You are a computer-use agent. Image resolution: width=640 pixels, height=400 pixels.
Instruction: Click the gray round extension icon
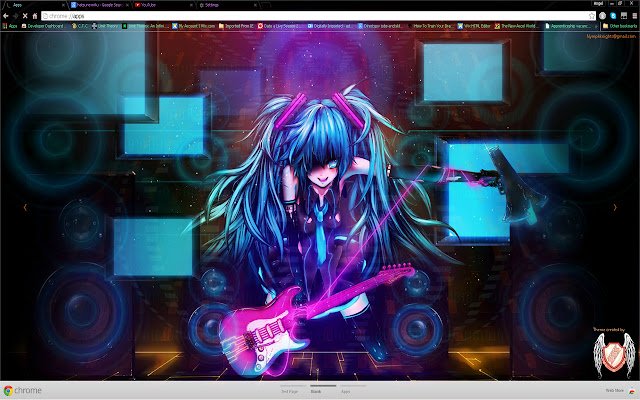603,16
